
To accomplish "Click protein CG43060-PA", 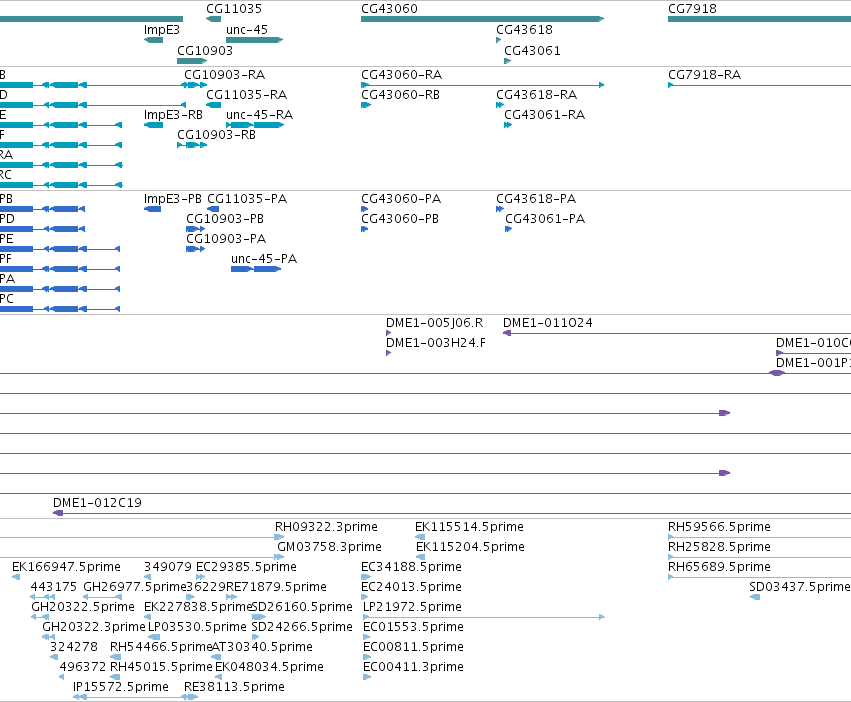I will click(x=401, y=199).
